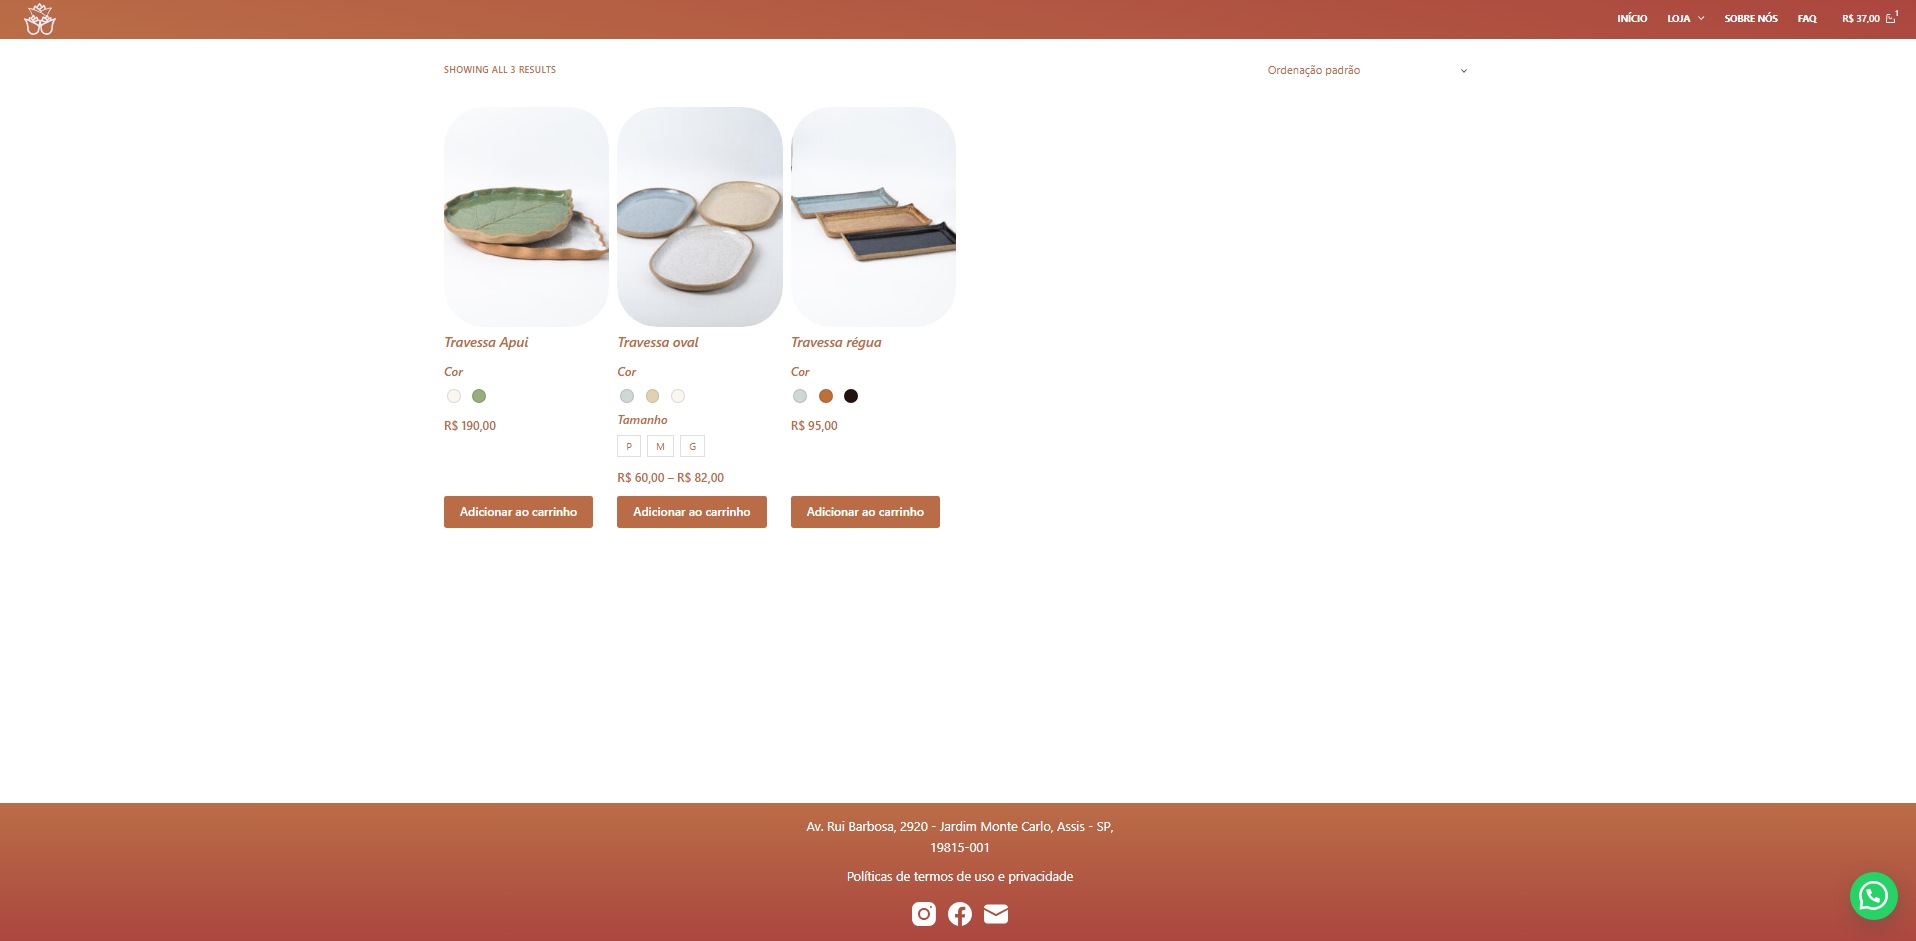Expand the LOJA menu chevron

pyautogui.click(x=1701, y=18)
